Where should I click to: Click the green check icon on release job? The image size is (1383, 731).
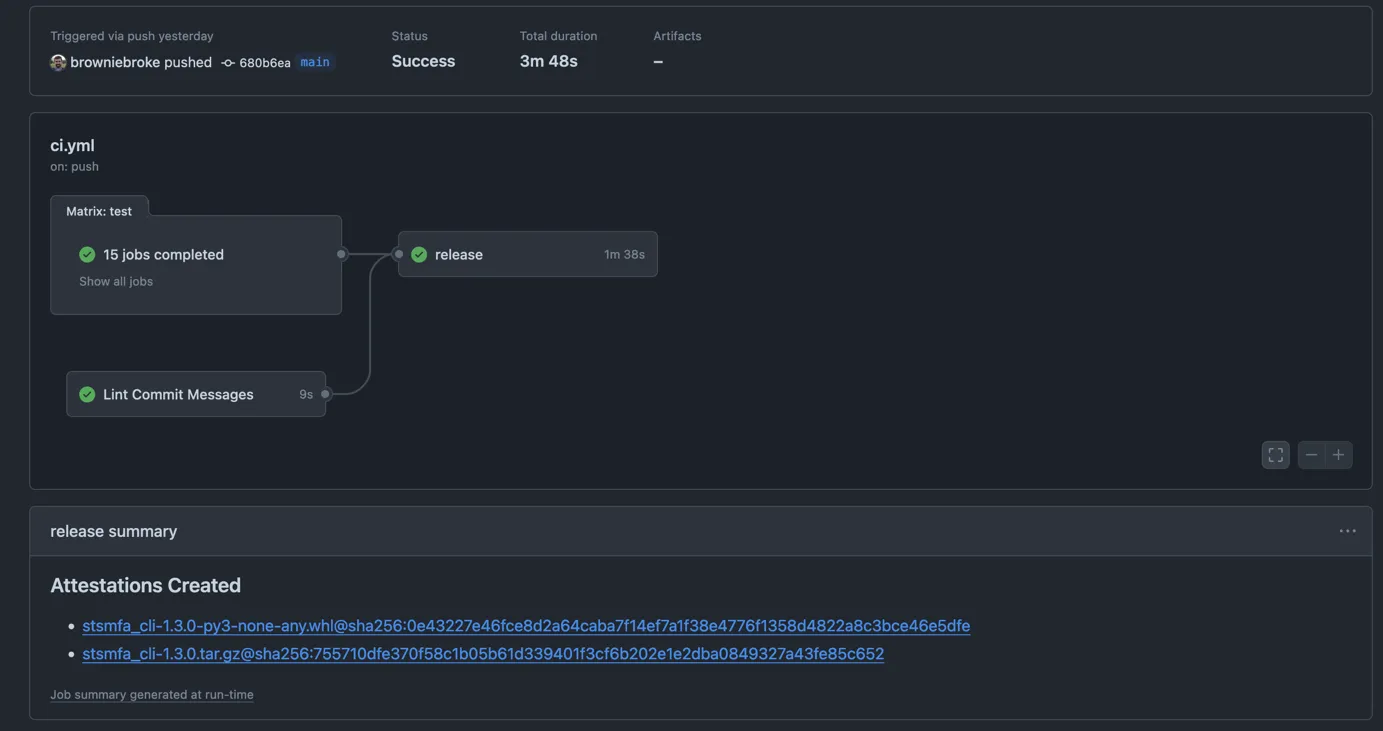pos(419,254)
